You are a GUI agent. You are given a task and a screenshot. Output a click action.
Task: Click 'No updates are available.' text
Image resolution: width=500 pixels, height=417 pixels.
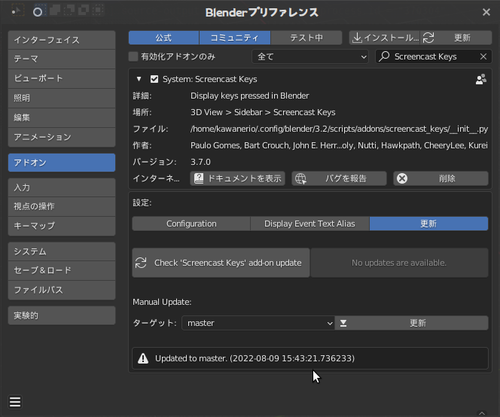click(399, 263)
